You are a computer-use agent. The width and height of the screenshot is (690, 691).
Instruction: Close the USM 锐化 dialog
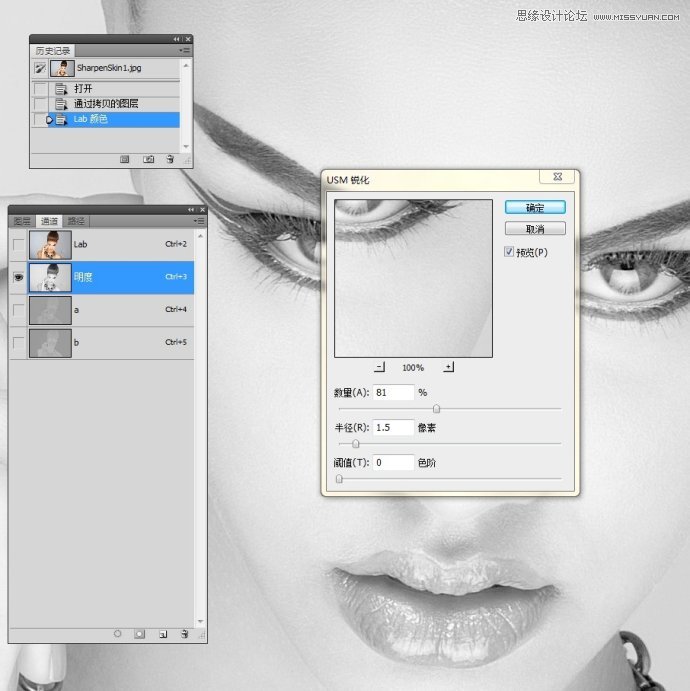557,176
